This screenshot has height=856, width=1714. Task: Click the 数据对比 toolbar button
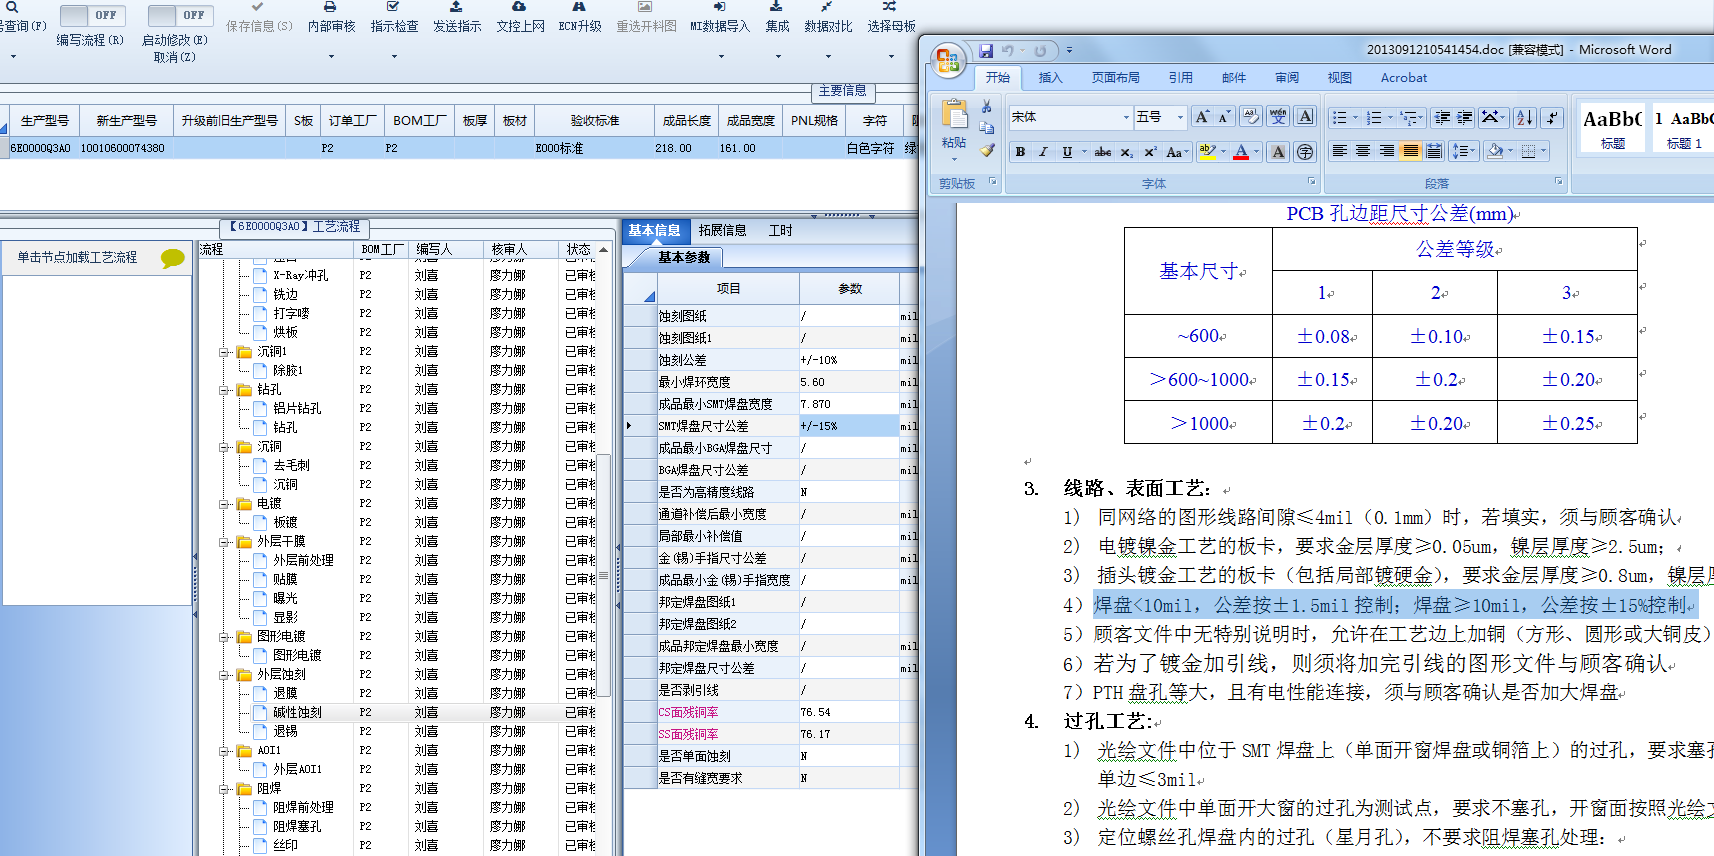pyautogui.click(x=828, y=19)
